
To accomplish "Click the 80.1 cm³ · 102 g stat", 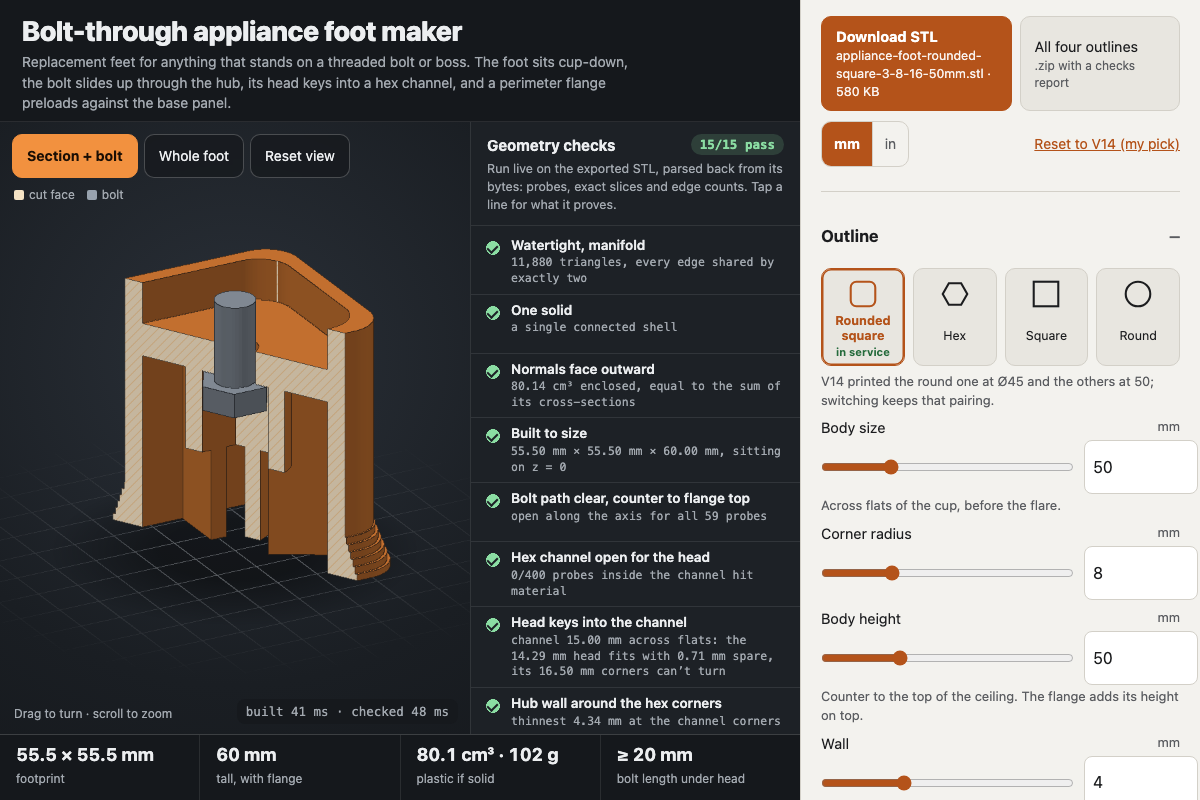I will [500, 767].
